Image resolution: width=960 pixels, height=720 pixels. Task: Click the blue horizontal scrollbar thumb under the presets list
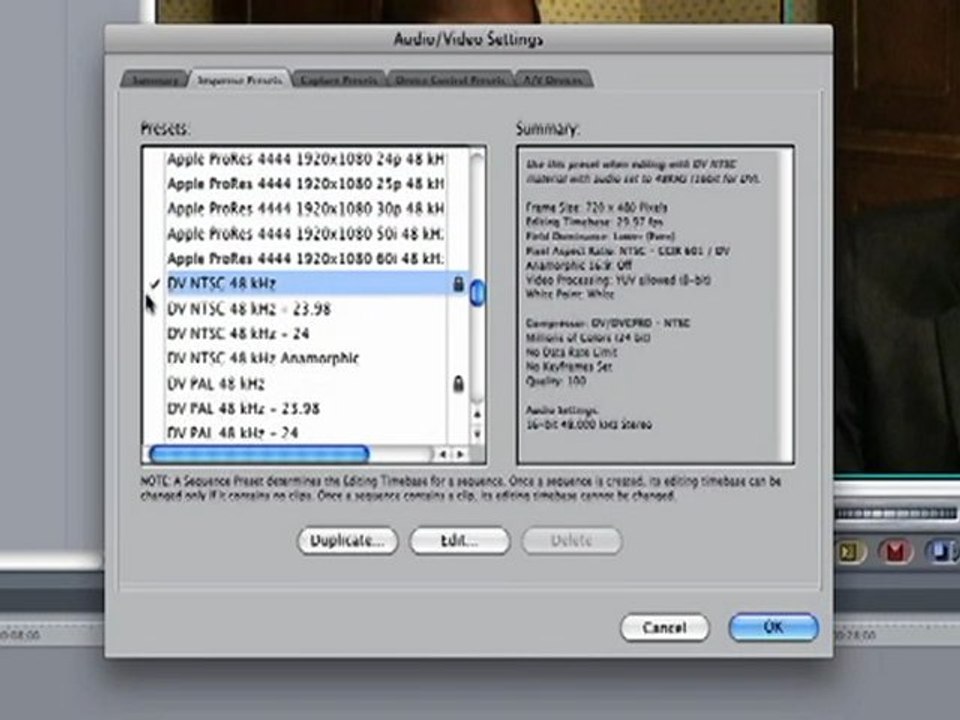259,454
